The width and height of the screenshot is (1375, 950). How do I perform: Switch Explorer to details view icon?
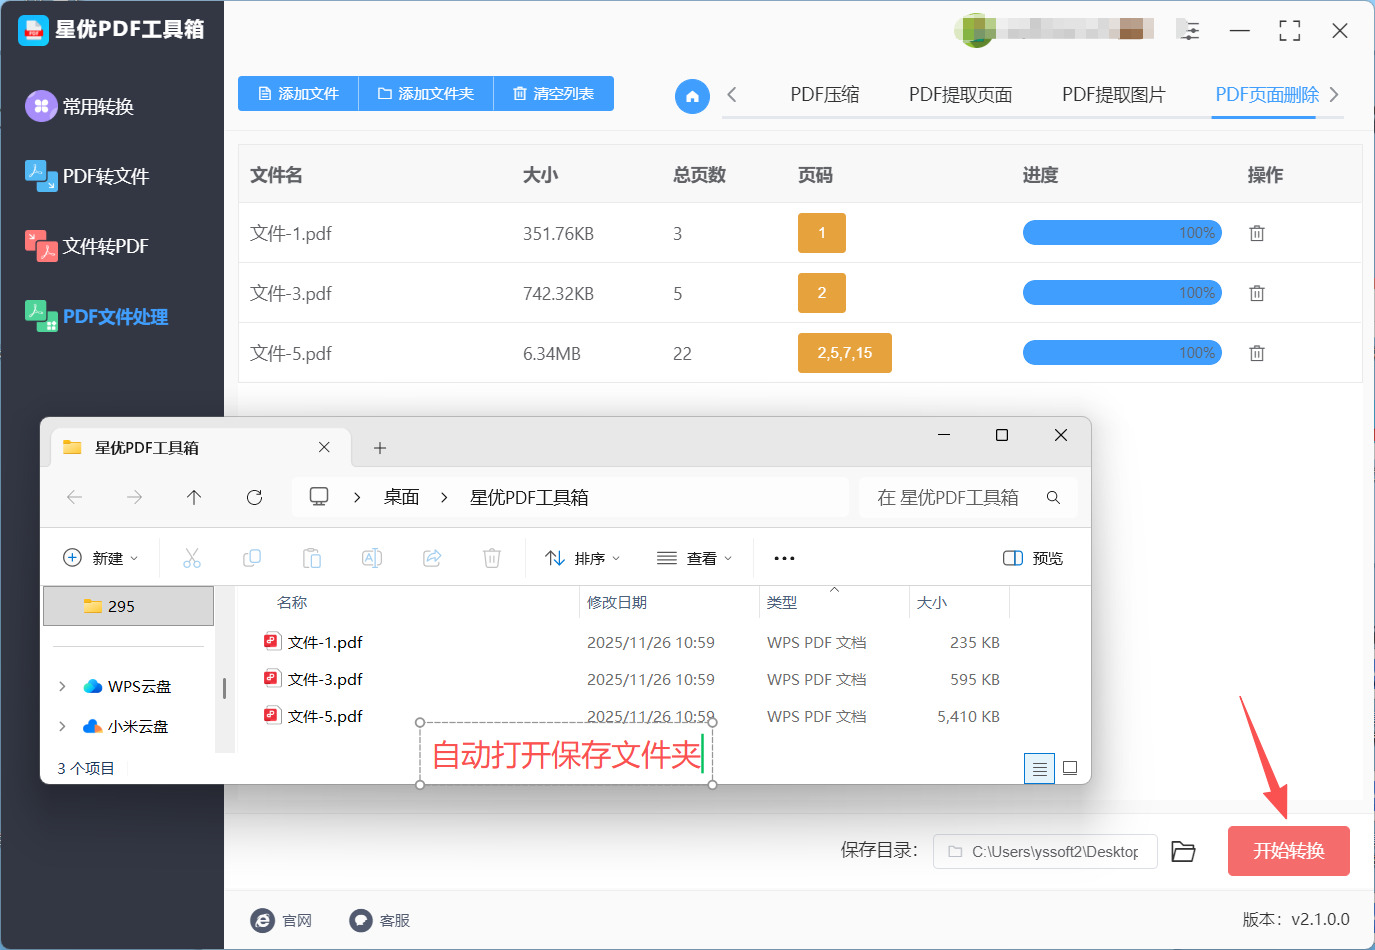(1040, 768)
